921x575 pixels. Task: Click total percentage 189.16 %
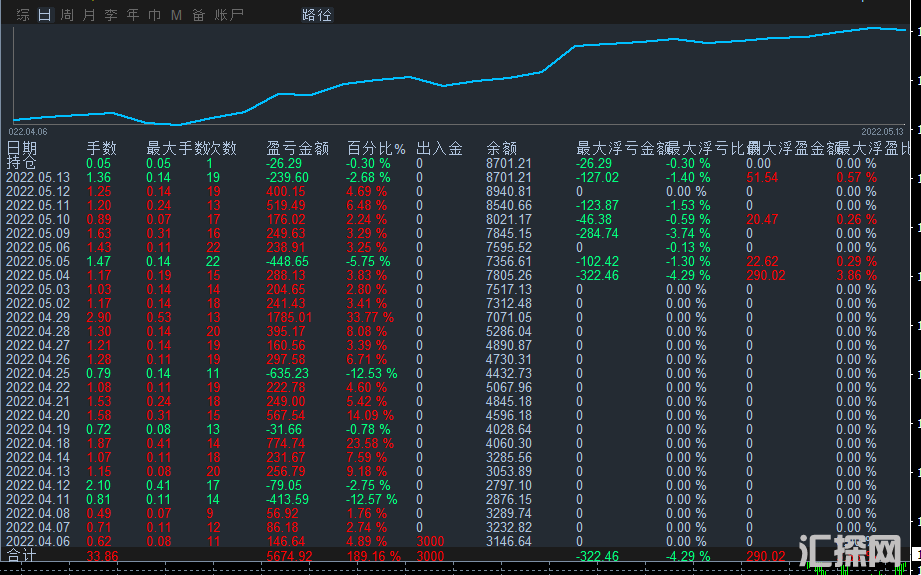(374, 556)
